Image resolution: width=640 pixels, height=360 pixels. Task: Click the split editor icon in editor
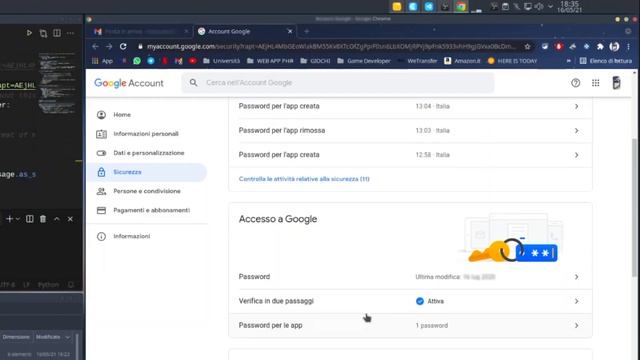tap(57, 33)
